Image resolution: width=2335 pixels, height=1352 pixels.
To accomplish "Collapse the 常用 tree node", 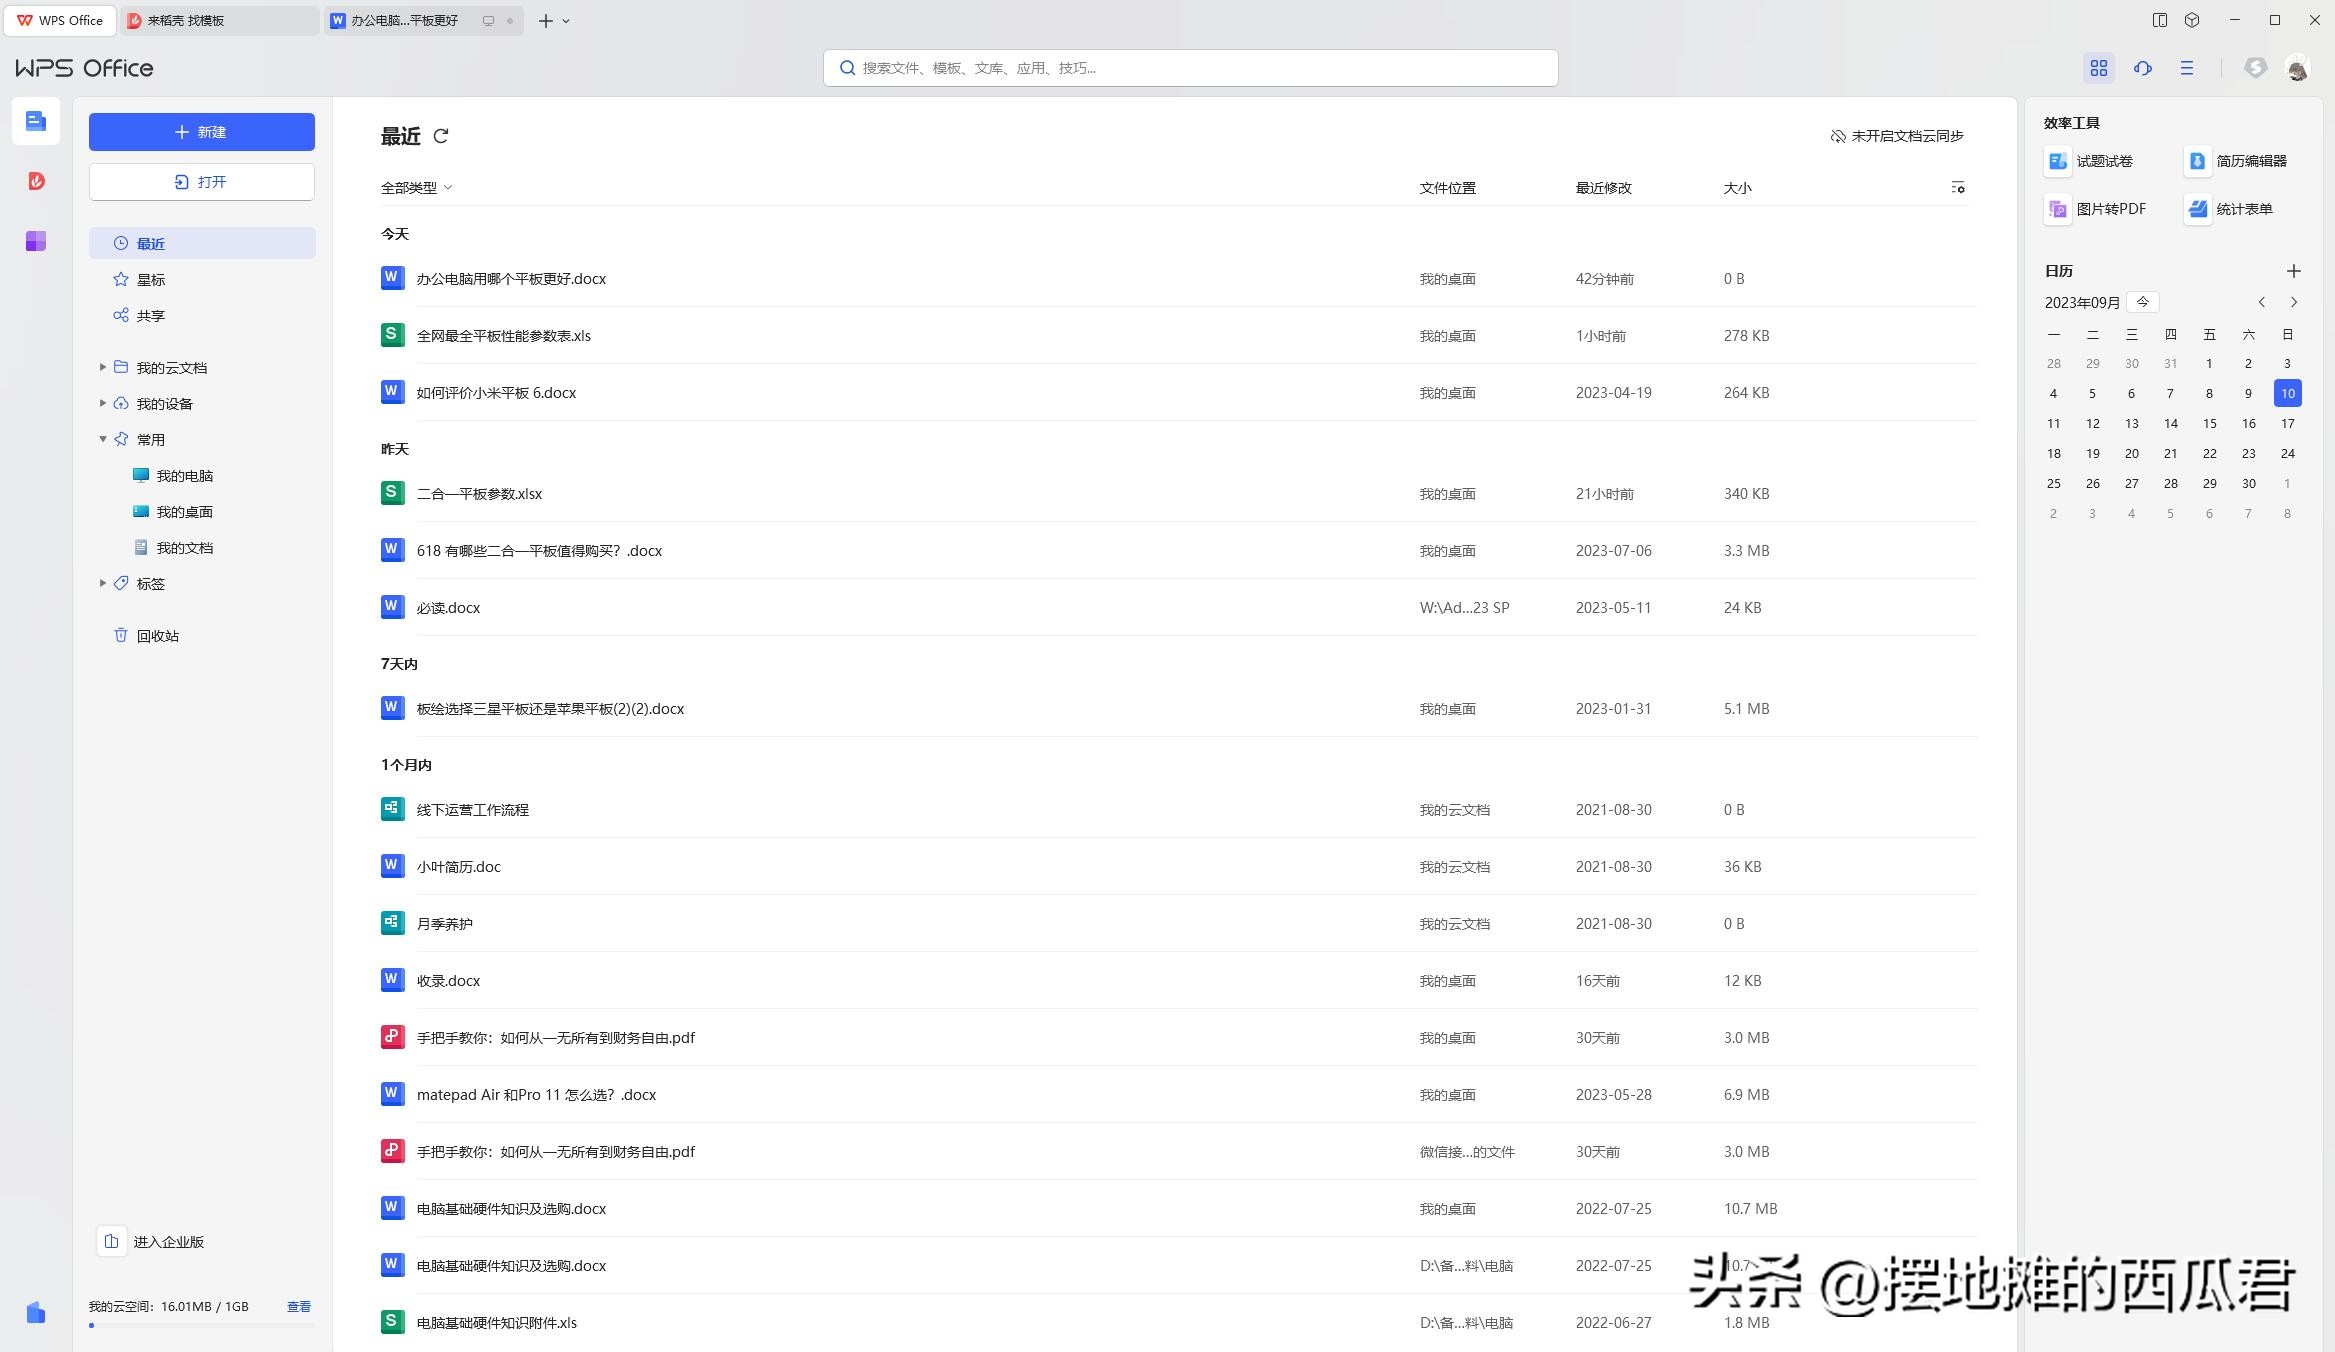I will (x=102, y=439).
